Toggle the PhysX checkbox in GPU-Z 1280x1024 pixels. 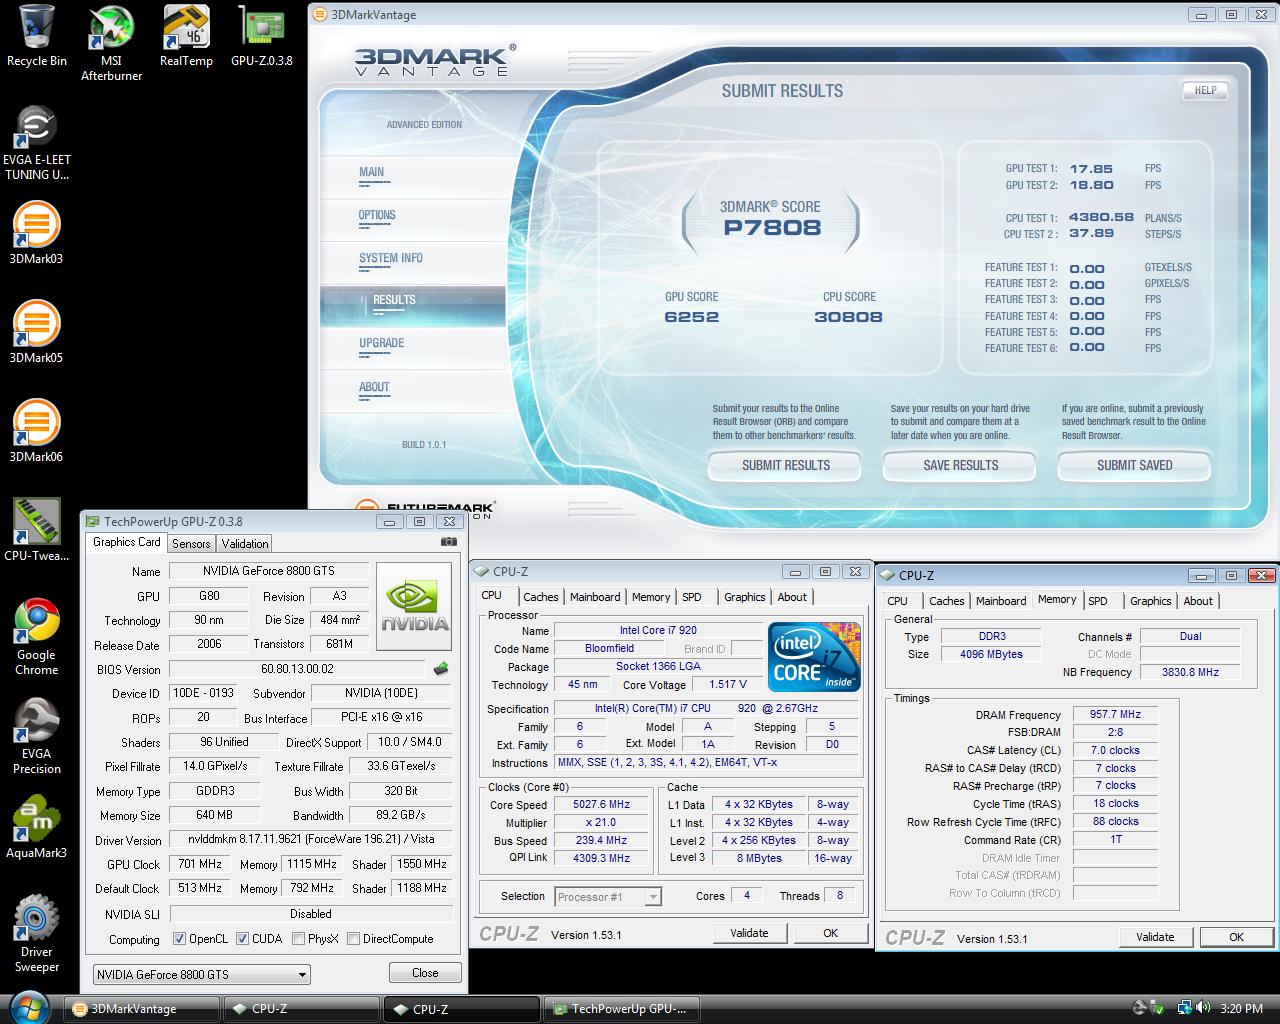pyautogui.click(x=298, y=939)
